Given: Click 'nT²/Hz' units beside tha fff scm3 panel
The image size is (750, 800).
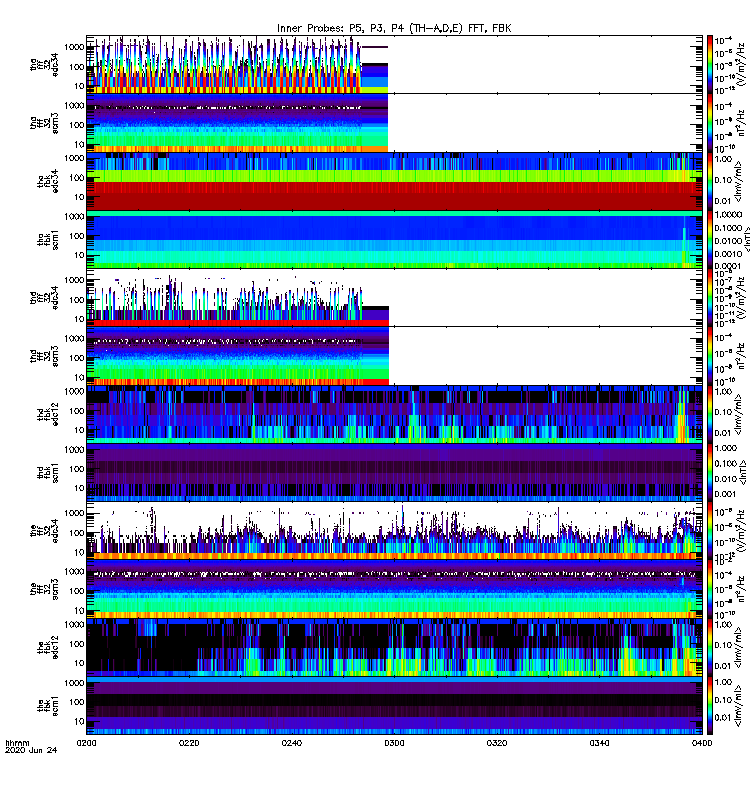Looking at the screenshot, I should [x=740, y=123].
